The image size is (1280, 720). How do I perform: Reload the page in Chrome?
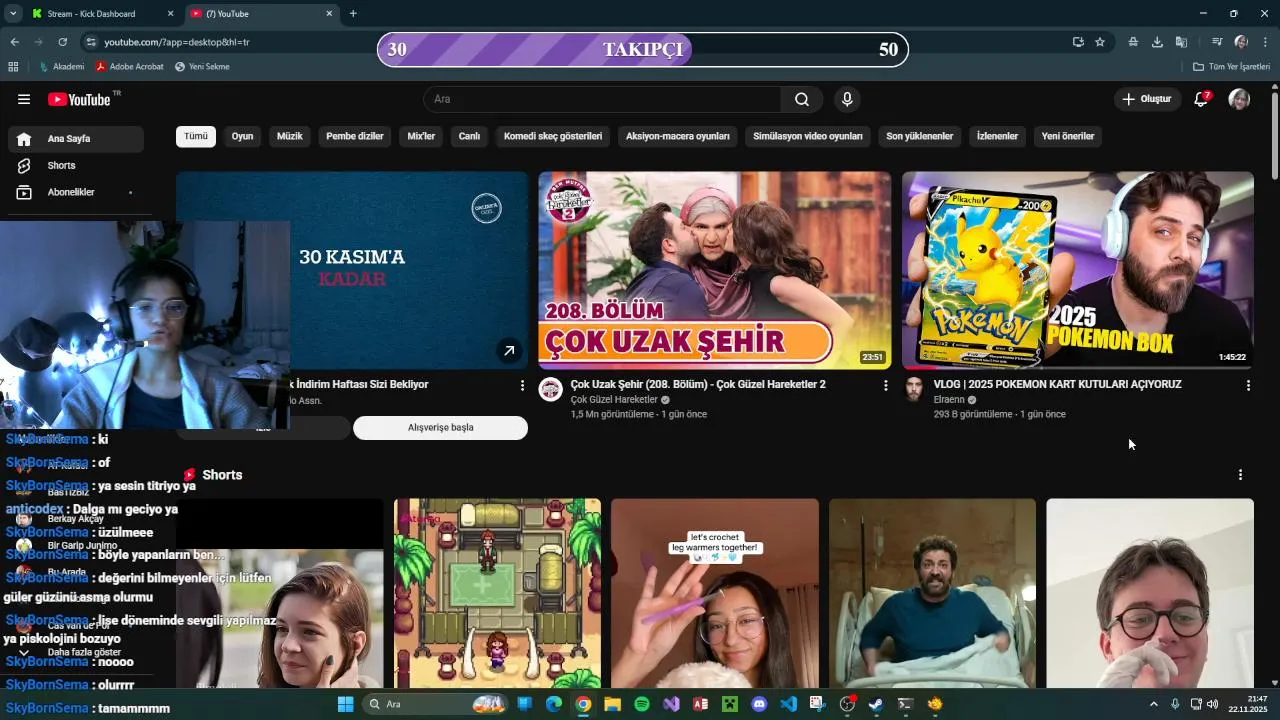[62, 42]
